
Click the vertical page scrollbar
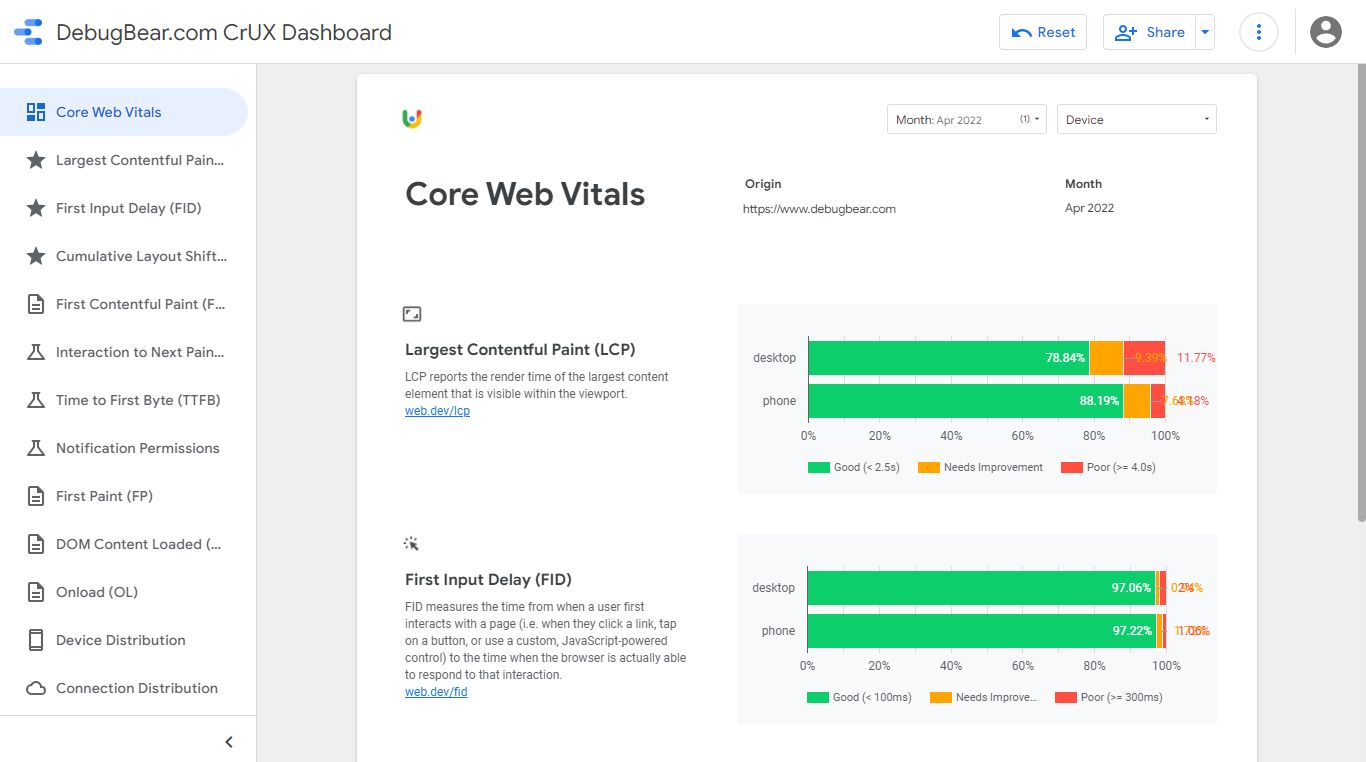(1361, 293)
